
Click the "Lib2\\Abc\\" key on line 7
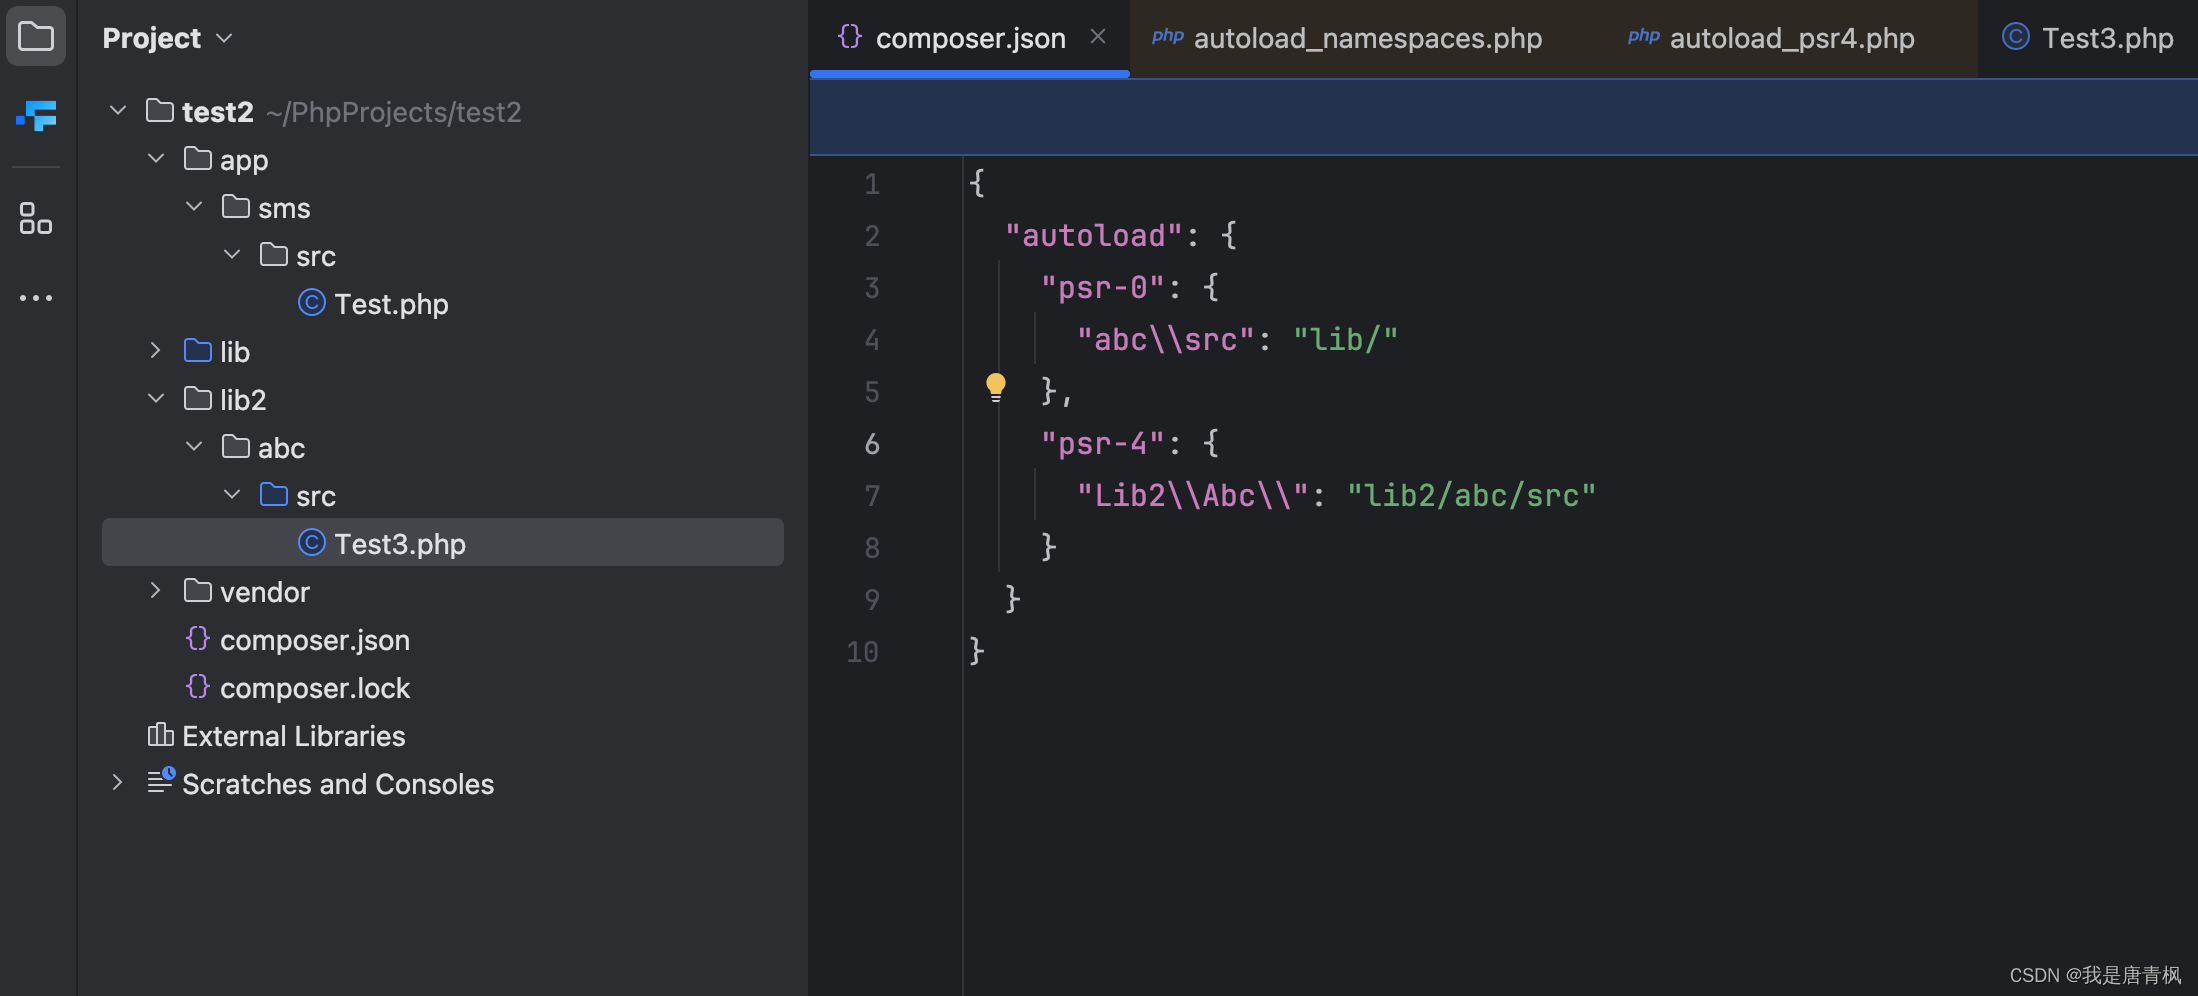1193,495
